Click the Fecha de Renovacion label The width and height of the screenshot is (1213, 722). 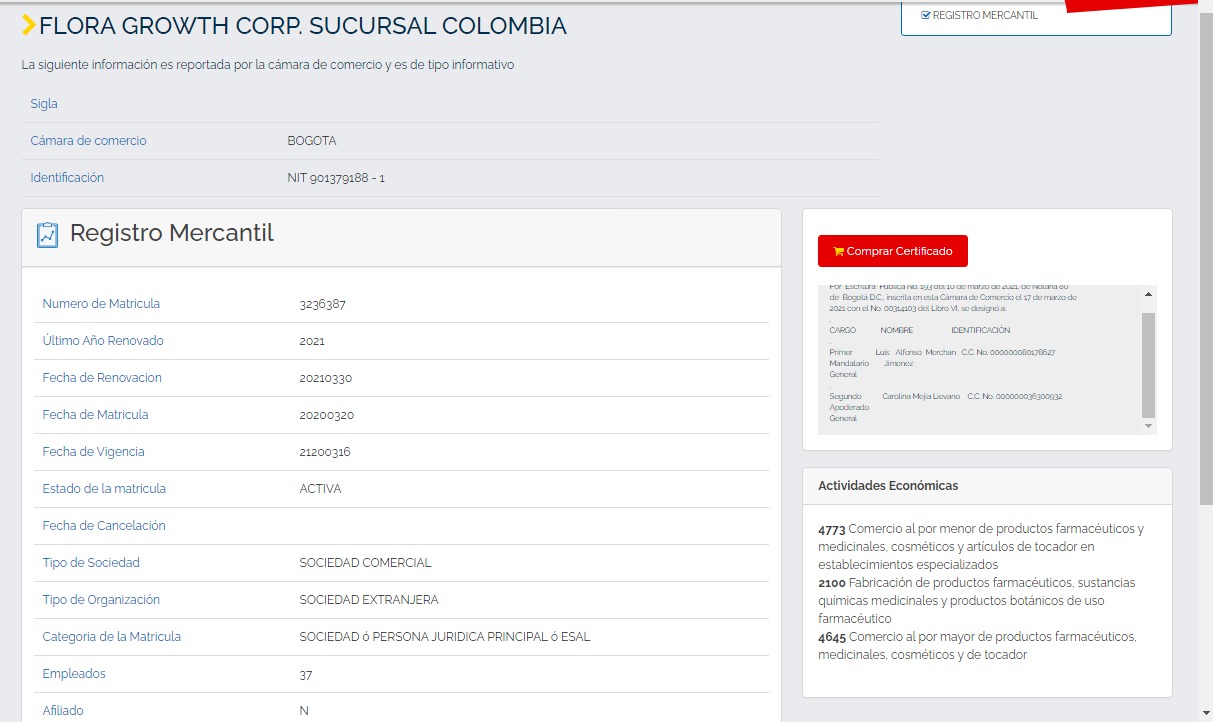click(102, 378)
